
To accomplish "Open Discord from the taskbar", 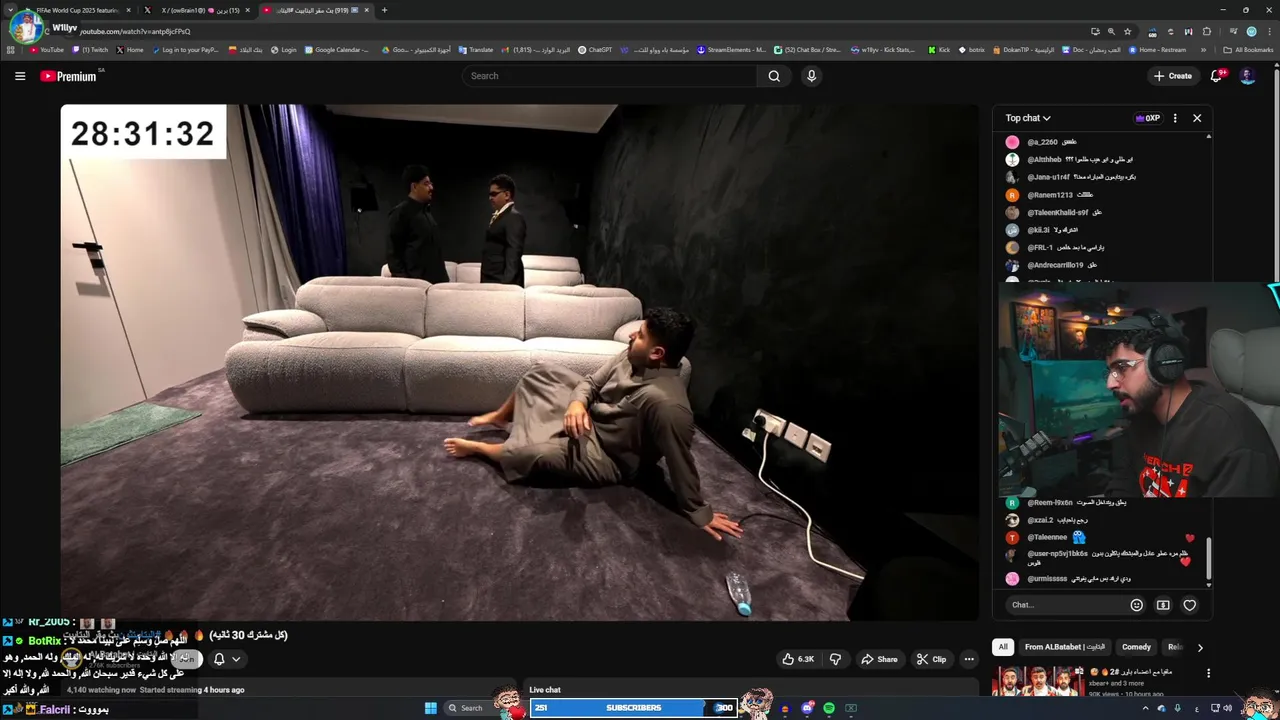I will click(807, 708).
